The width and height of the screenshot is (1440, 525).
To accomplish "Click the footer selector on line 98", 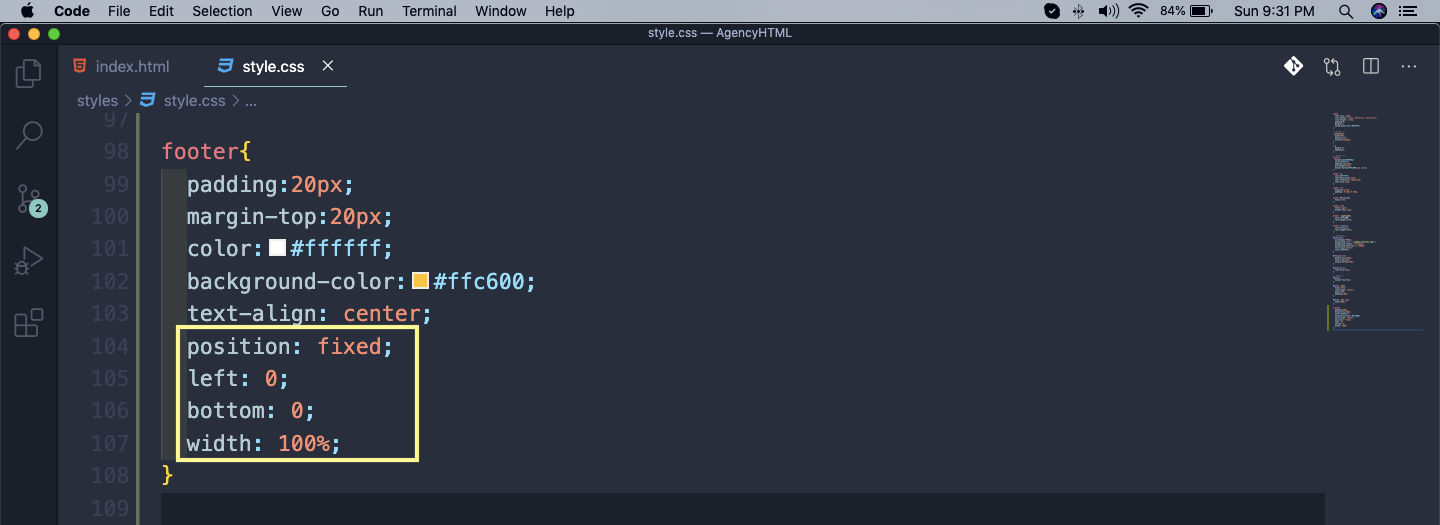I will click(200, 152).
